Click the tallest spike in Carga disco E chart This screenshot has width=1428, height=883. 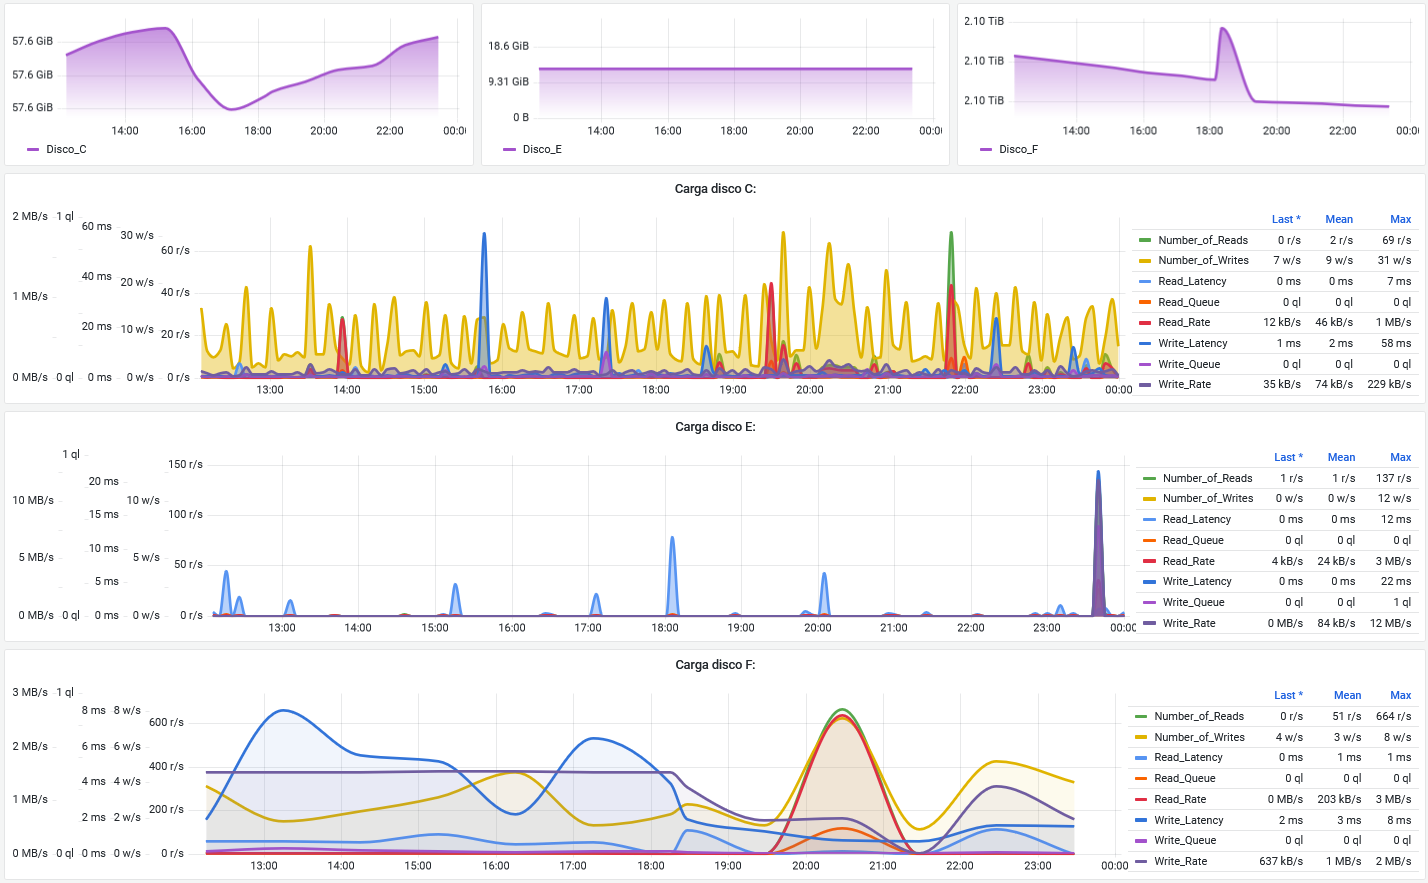coord(1098,475)
